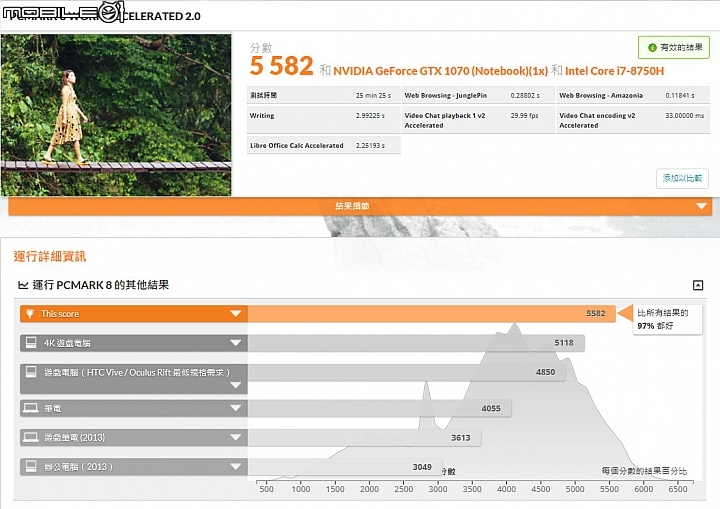Expand the orange 結果細節 bar arrow

[x=701, y=206]
